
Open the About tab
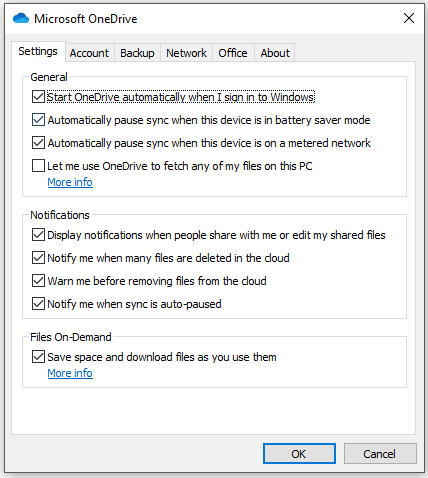275,53
